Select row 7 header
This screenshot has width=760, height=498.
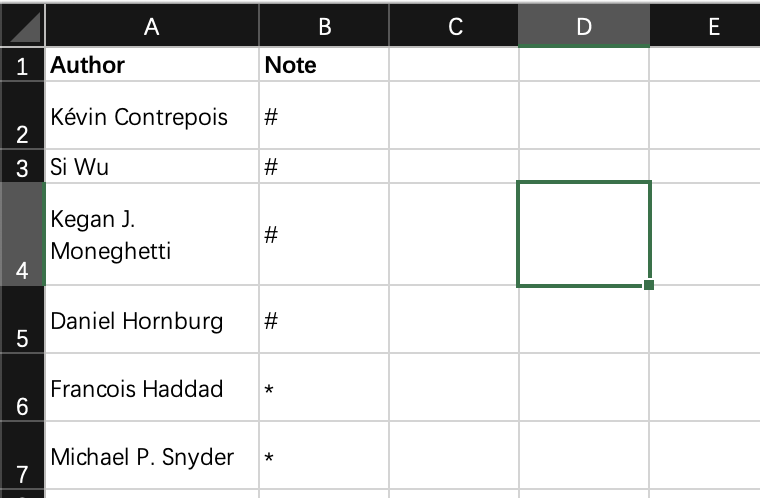[x=22, y=455]
